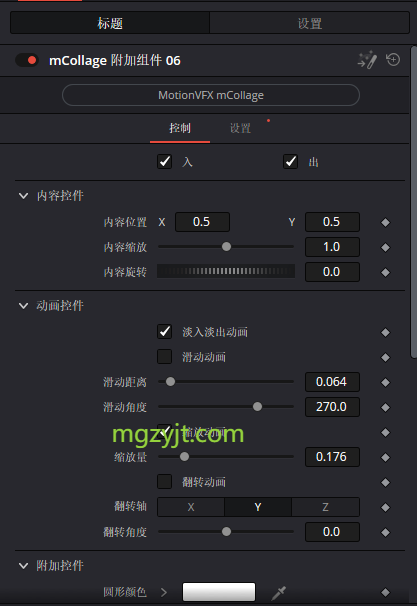Collapse the 内容控件 section
417x606 pixels.
[24, 196]
